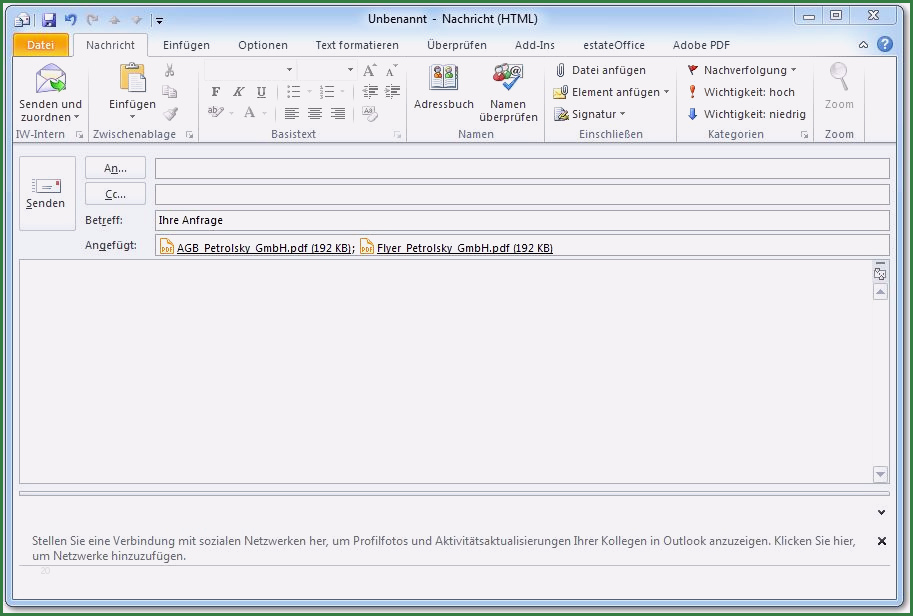
Task: Click the font color A icon
Action: click(249, 112)
